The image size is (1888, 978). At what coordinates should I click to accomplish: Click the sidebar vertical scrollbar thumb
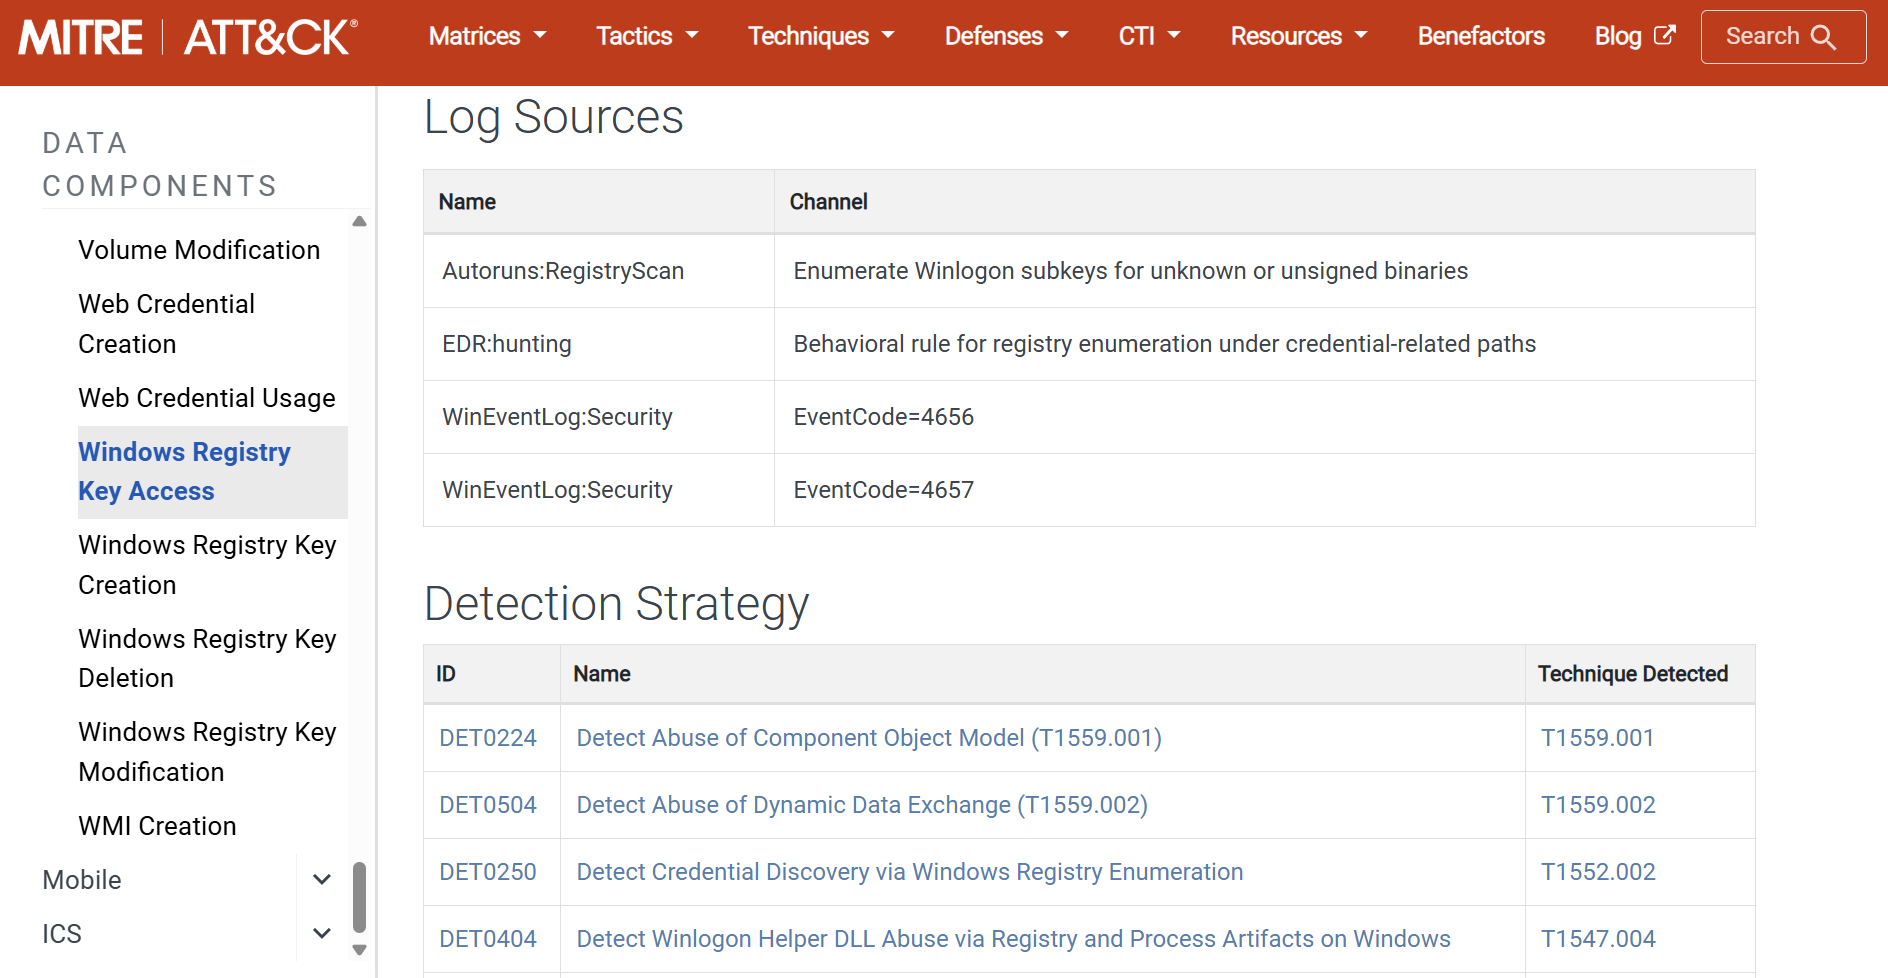click(x=360, y=897)
